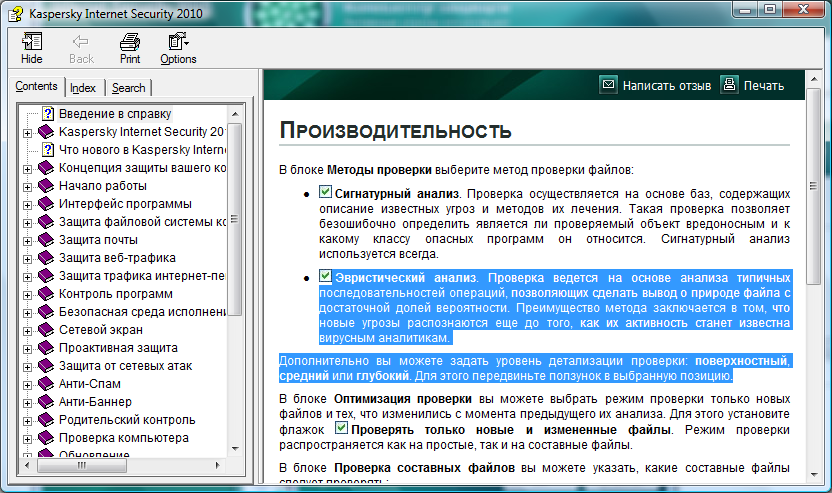
Task: Switch to the Search tab
Action: (128, 88)
